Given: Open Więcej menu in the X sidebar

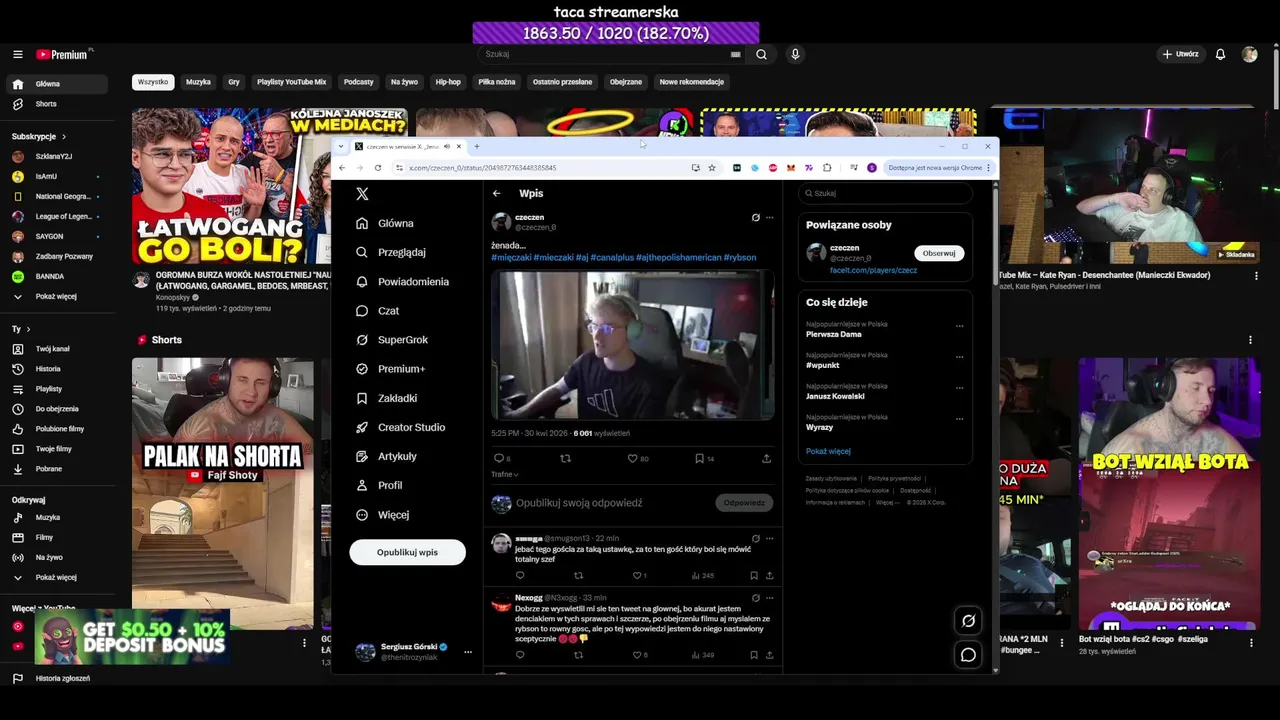Looking at the screenshot, I should click(x=383, y=515).
